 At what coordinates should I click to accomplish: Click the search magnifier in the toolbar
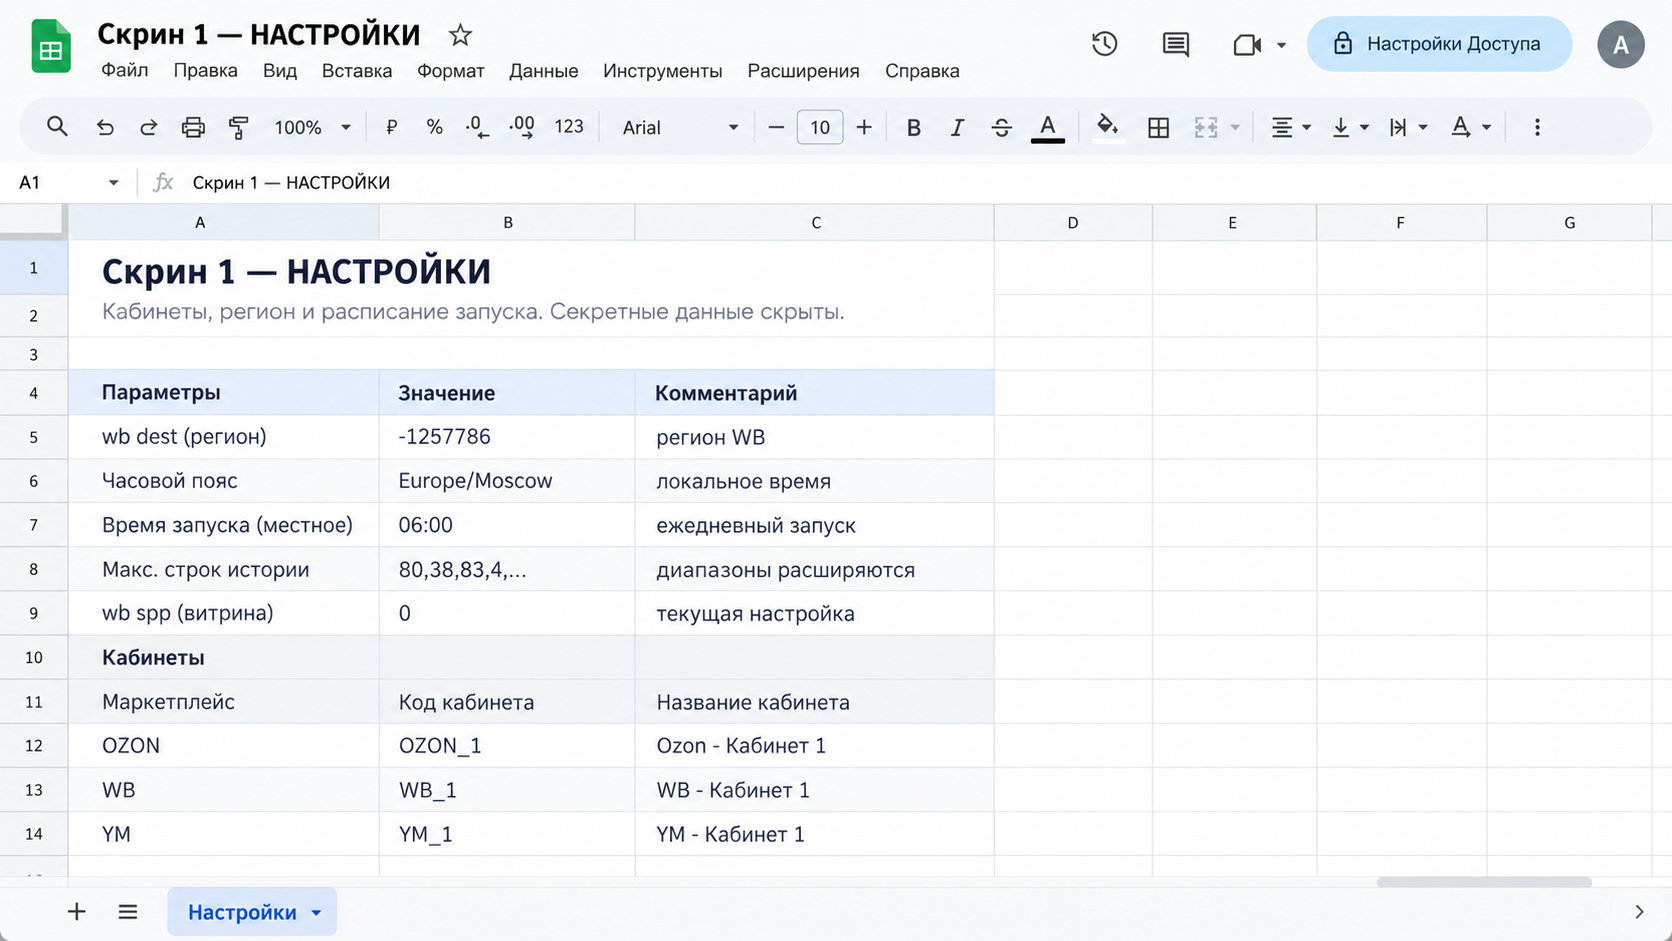click(57, 127)
